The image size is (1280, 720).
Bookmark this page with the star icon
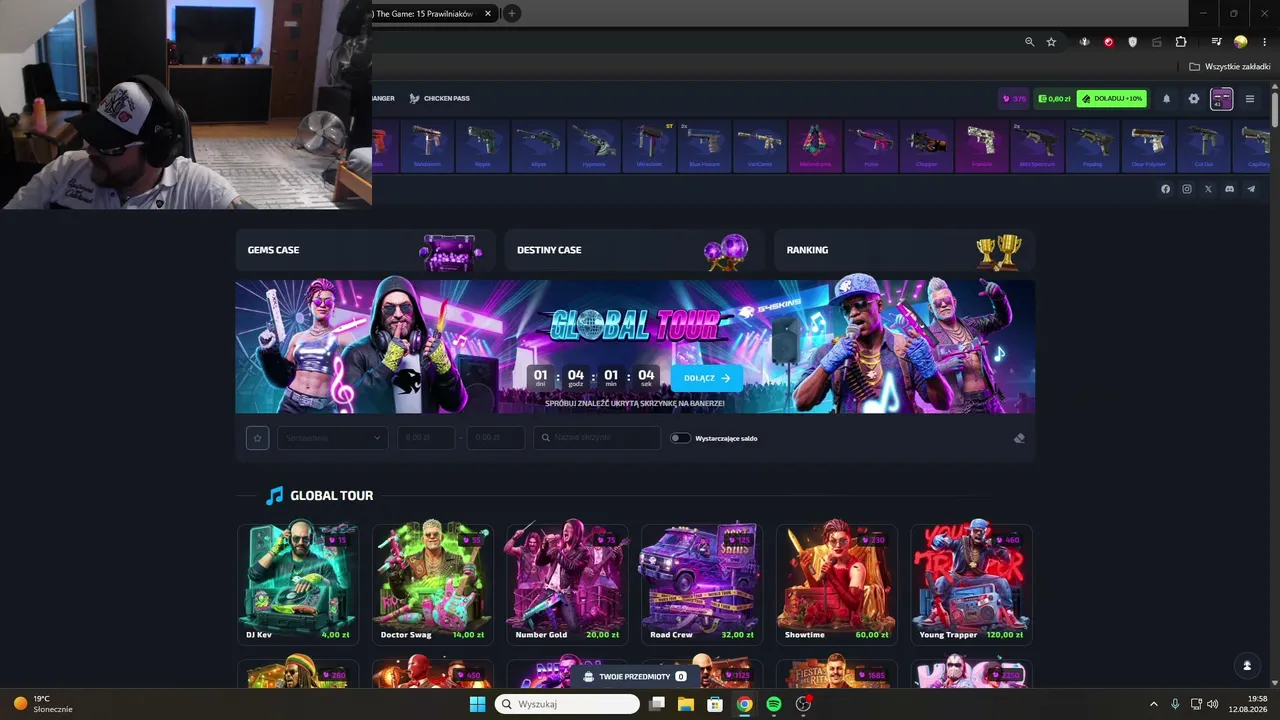[x=1051, y=42]
